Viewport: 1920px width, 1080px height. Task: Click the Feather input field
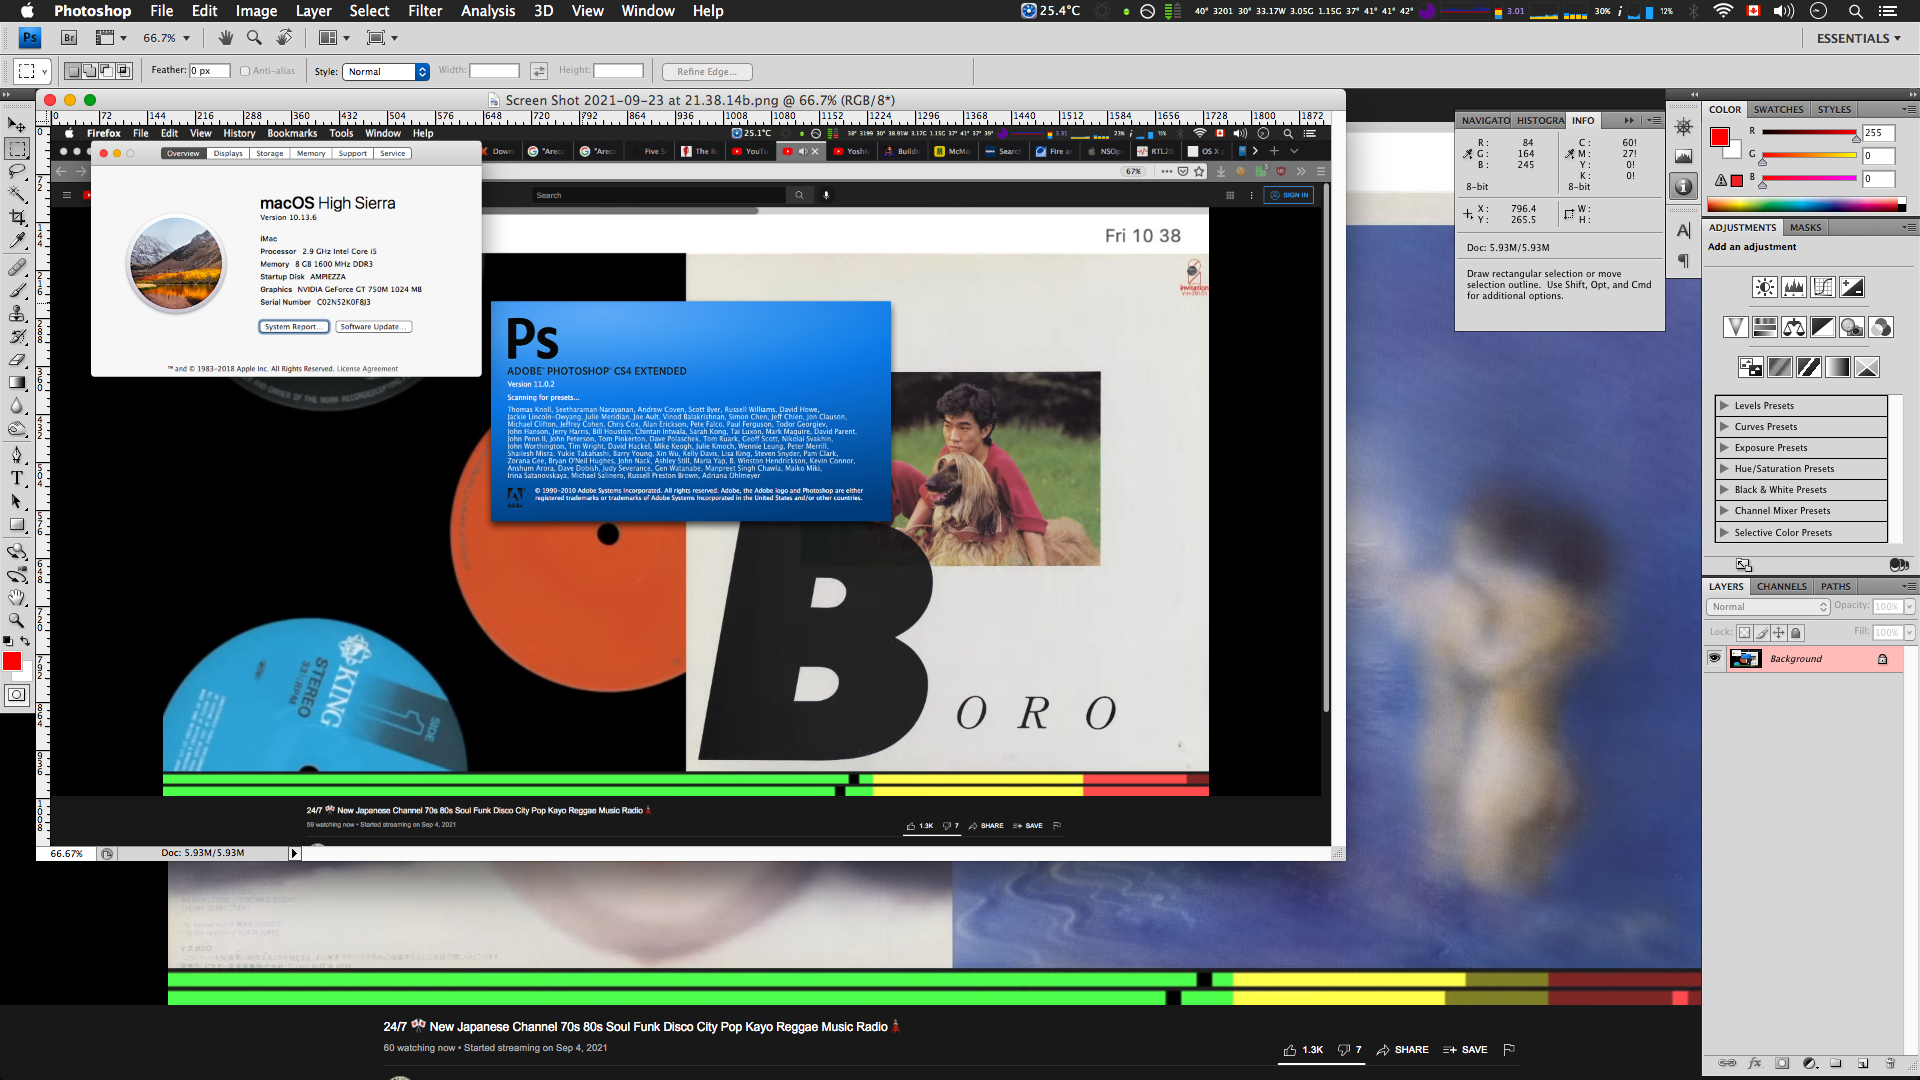210,71
